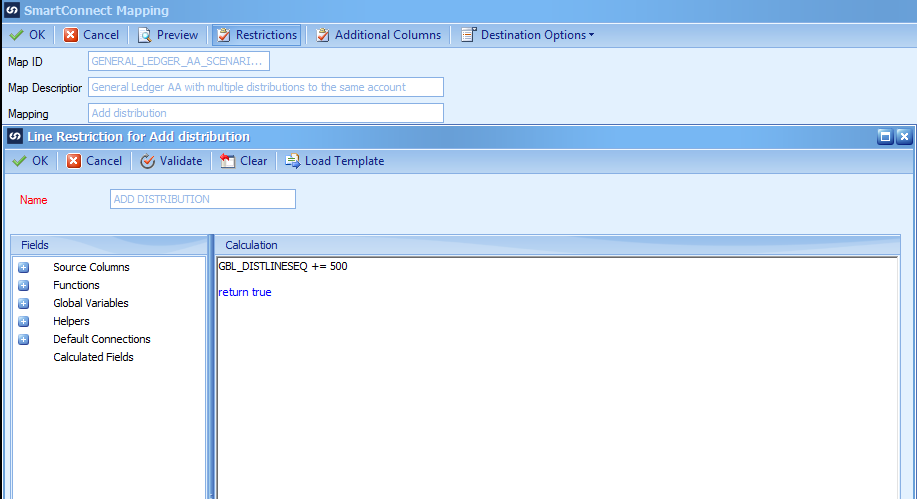Viewport: 917px width, 499px height.
Task: Expand the Functions node
Action: [23, 285]
